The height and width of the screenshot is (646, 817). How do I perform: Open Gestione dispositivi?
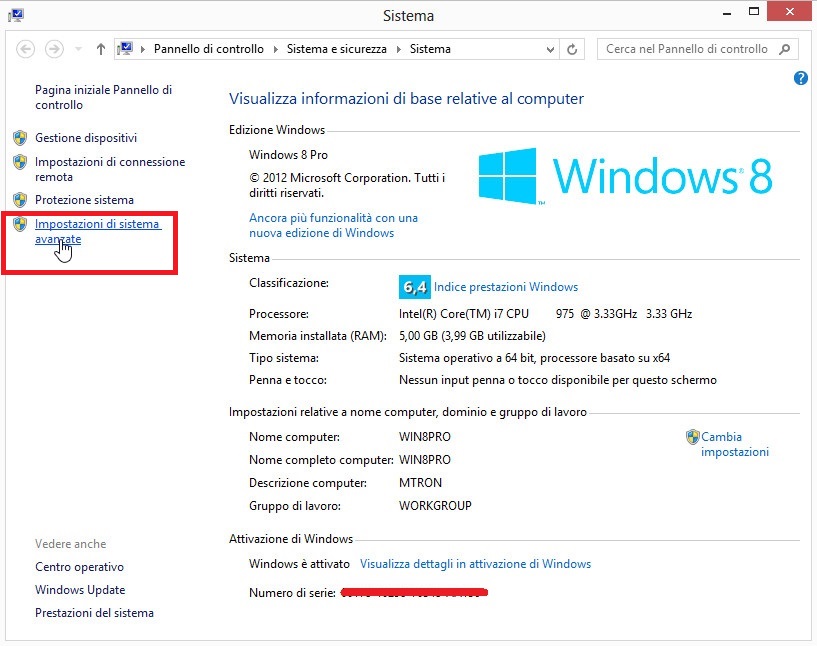[86, 138]
